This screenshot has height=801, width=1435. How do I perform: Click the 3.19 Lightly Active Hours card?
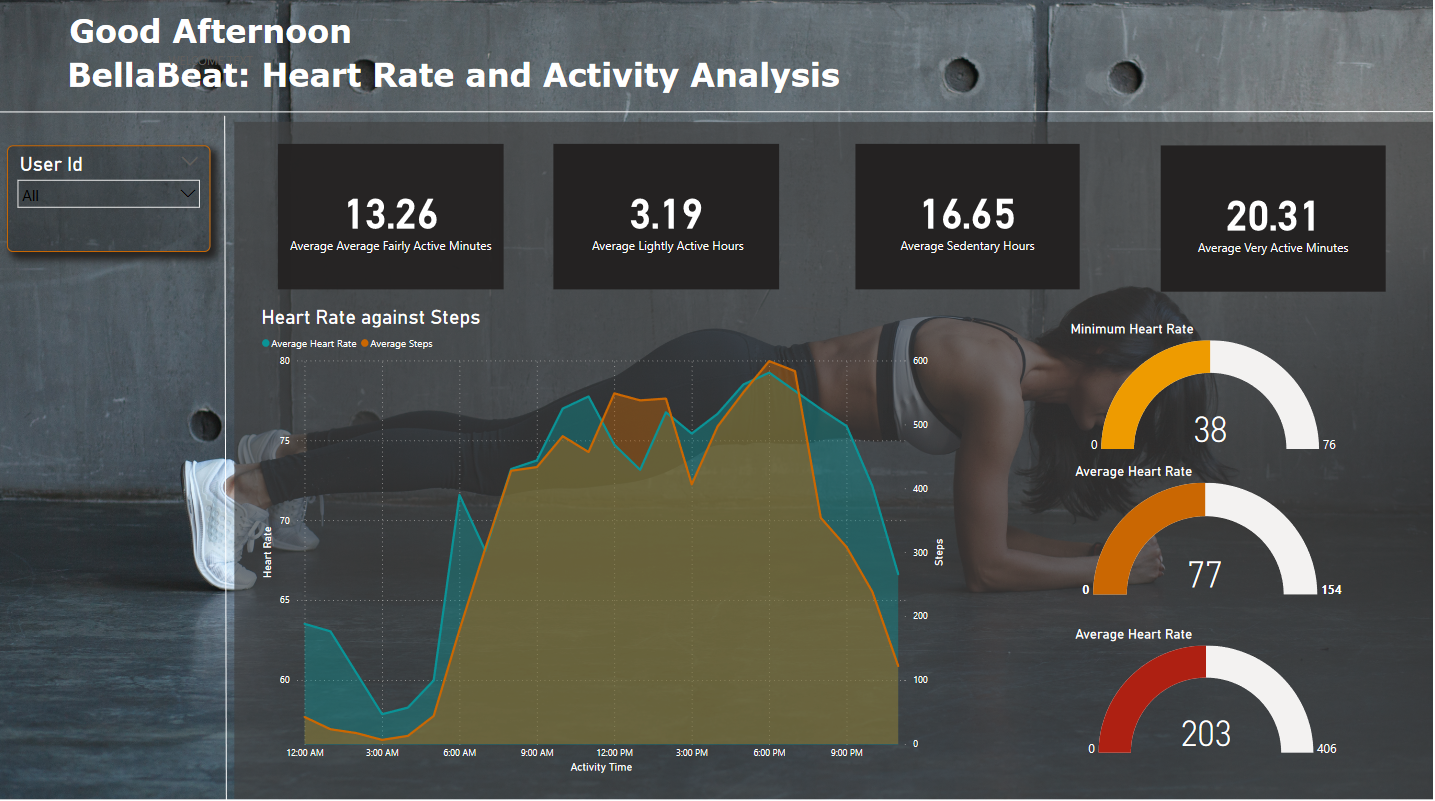click(665, 216)
